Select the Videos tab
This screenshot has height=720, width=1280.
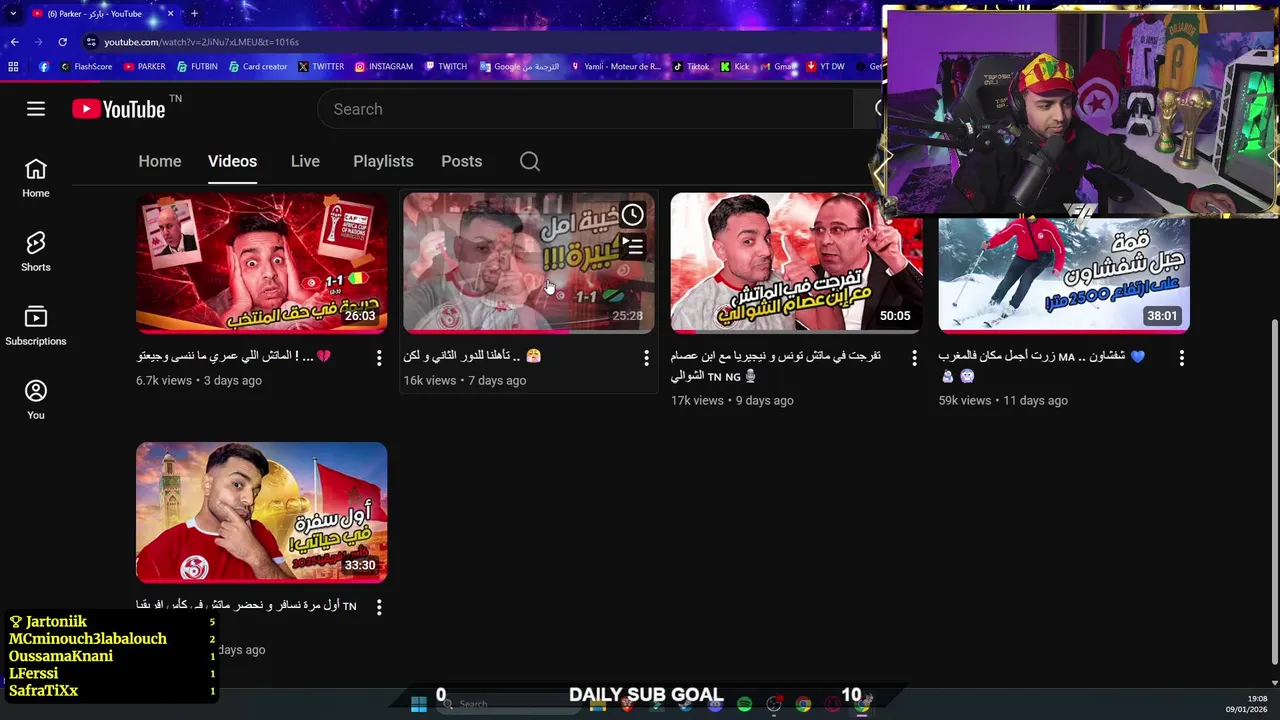pos(232,161)
